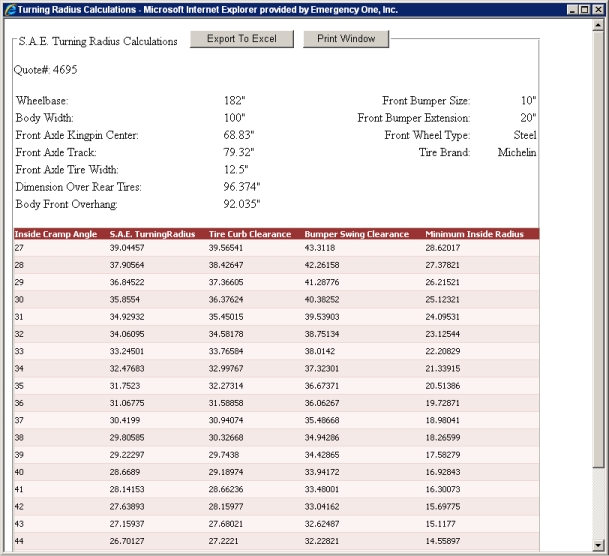This screenshot has height=556, width=609.
Task: Click bumper swing clearance value 37.32301
Action: tap(322, 368)
